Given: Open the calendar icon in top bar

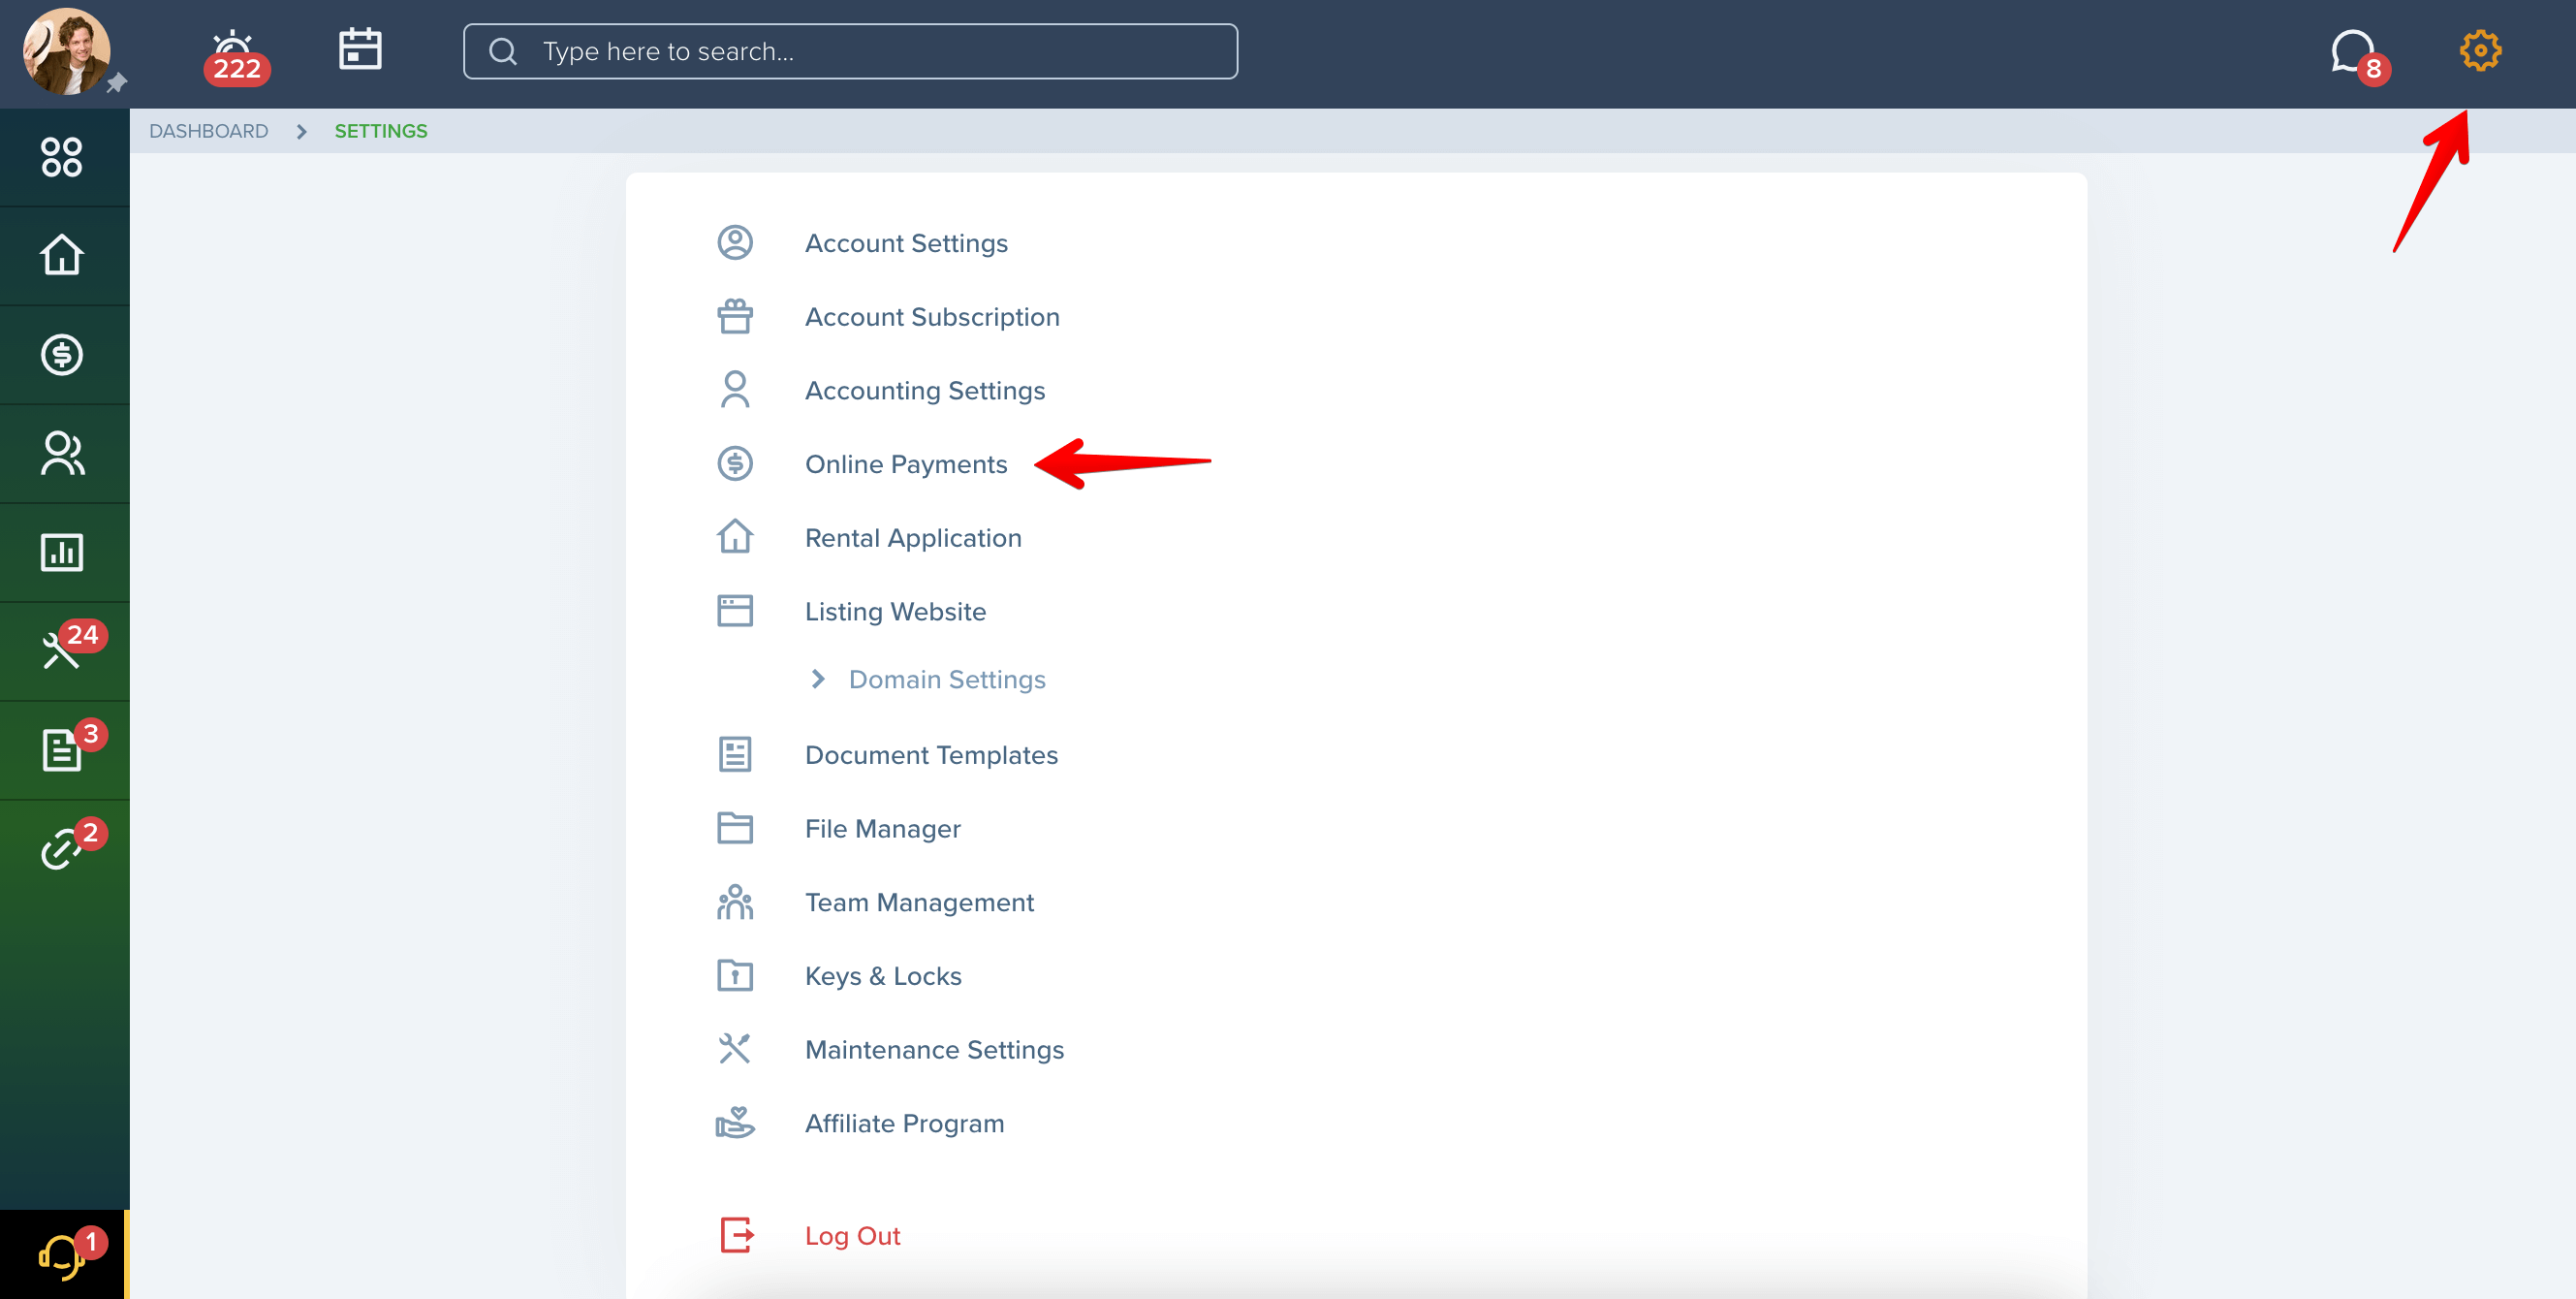Looking at the screenshot, I should [x=360, y=48].
